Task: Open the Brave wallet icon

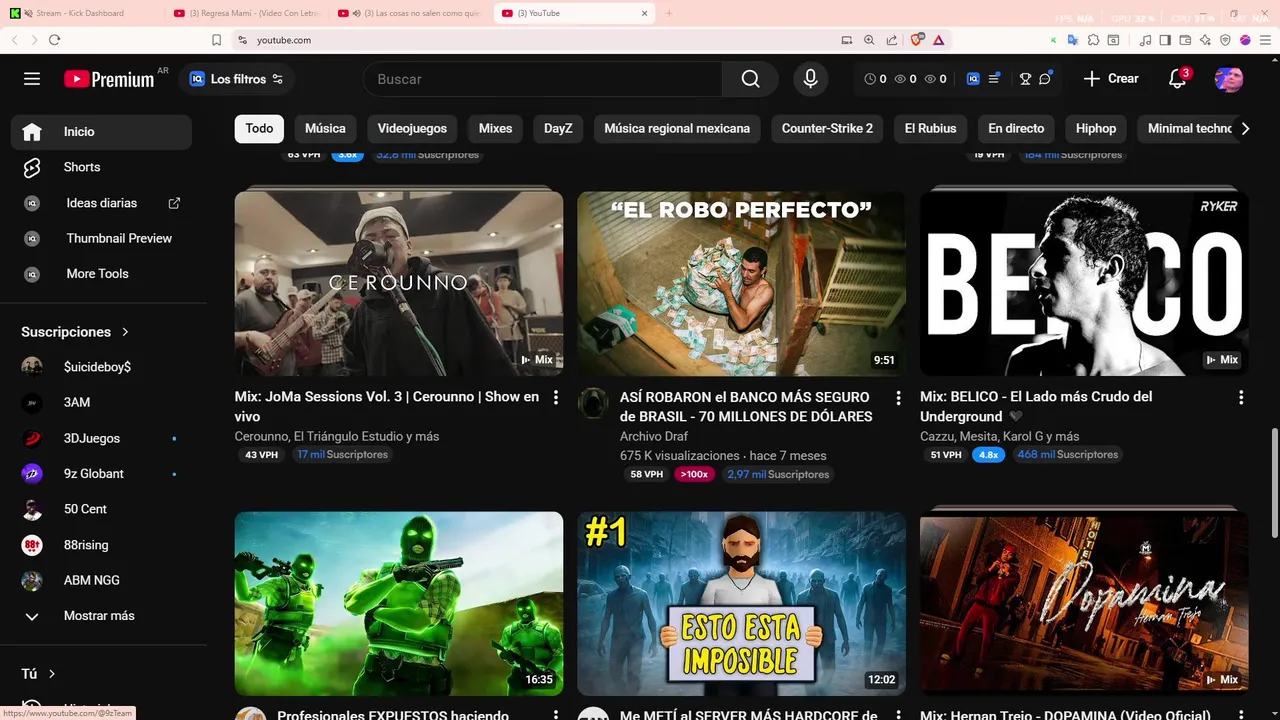Action: (x=1185, y=40)
